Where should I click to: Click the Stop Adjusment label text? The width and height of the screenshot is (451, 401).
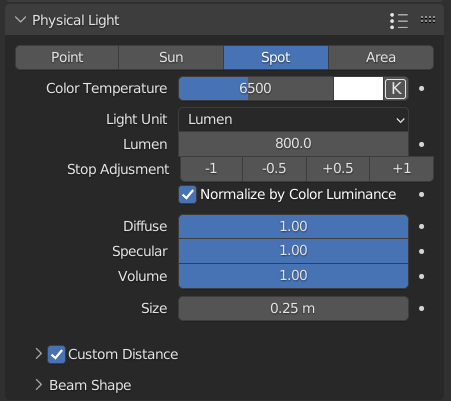118,169
